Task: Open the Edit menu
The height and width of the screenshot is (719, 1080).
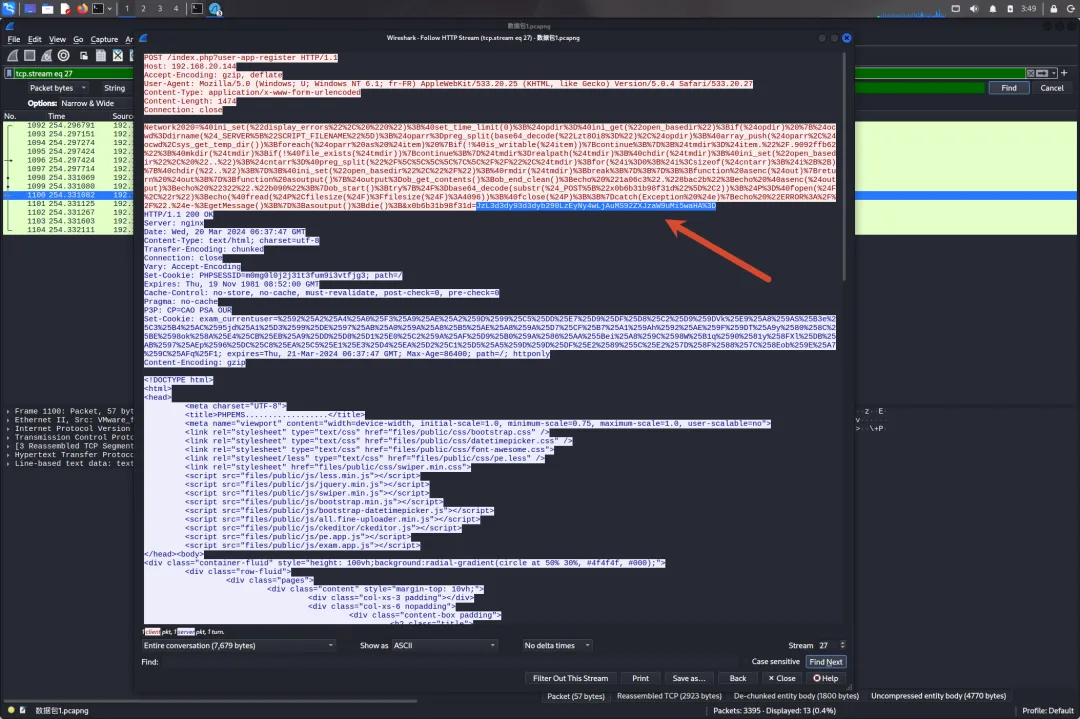Action: [x=34, y=39]
